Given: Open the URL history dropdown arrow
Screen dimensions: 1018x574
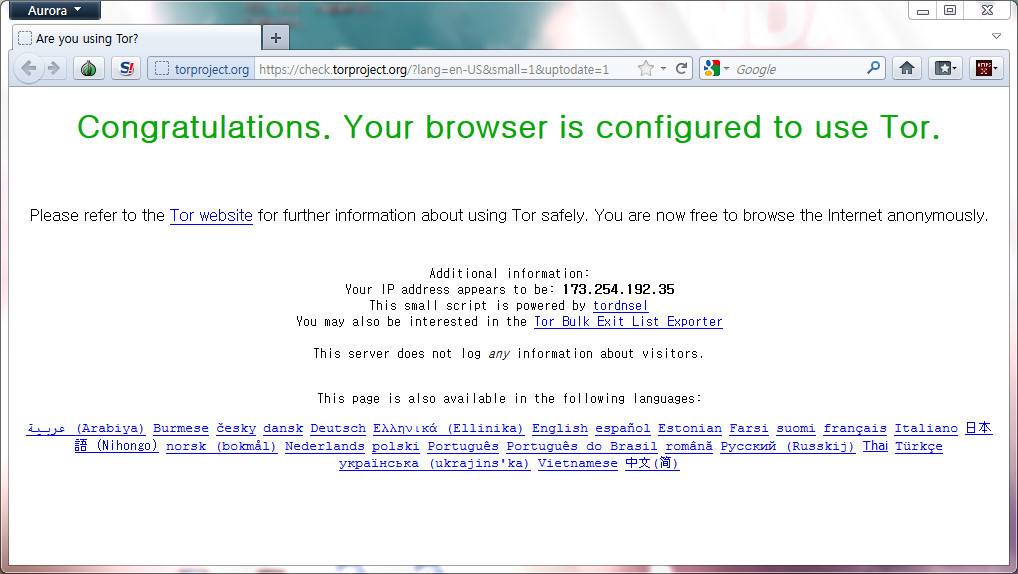Looking at the screenshot, I should point(664,68).
